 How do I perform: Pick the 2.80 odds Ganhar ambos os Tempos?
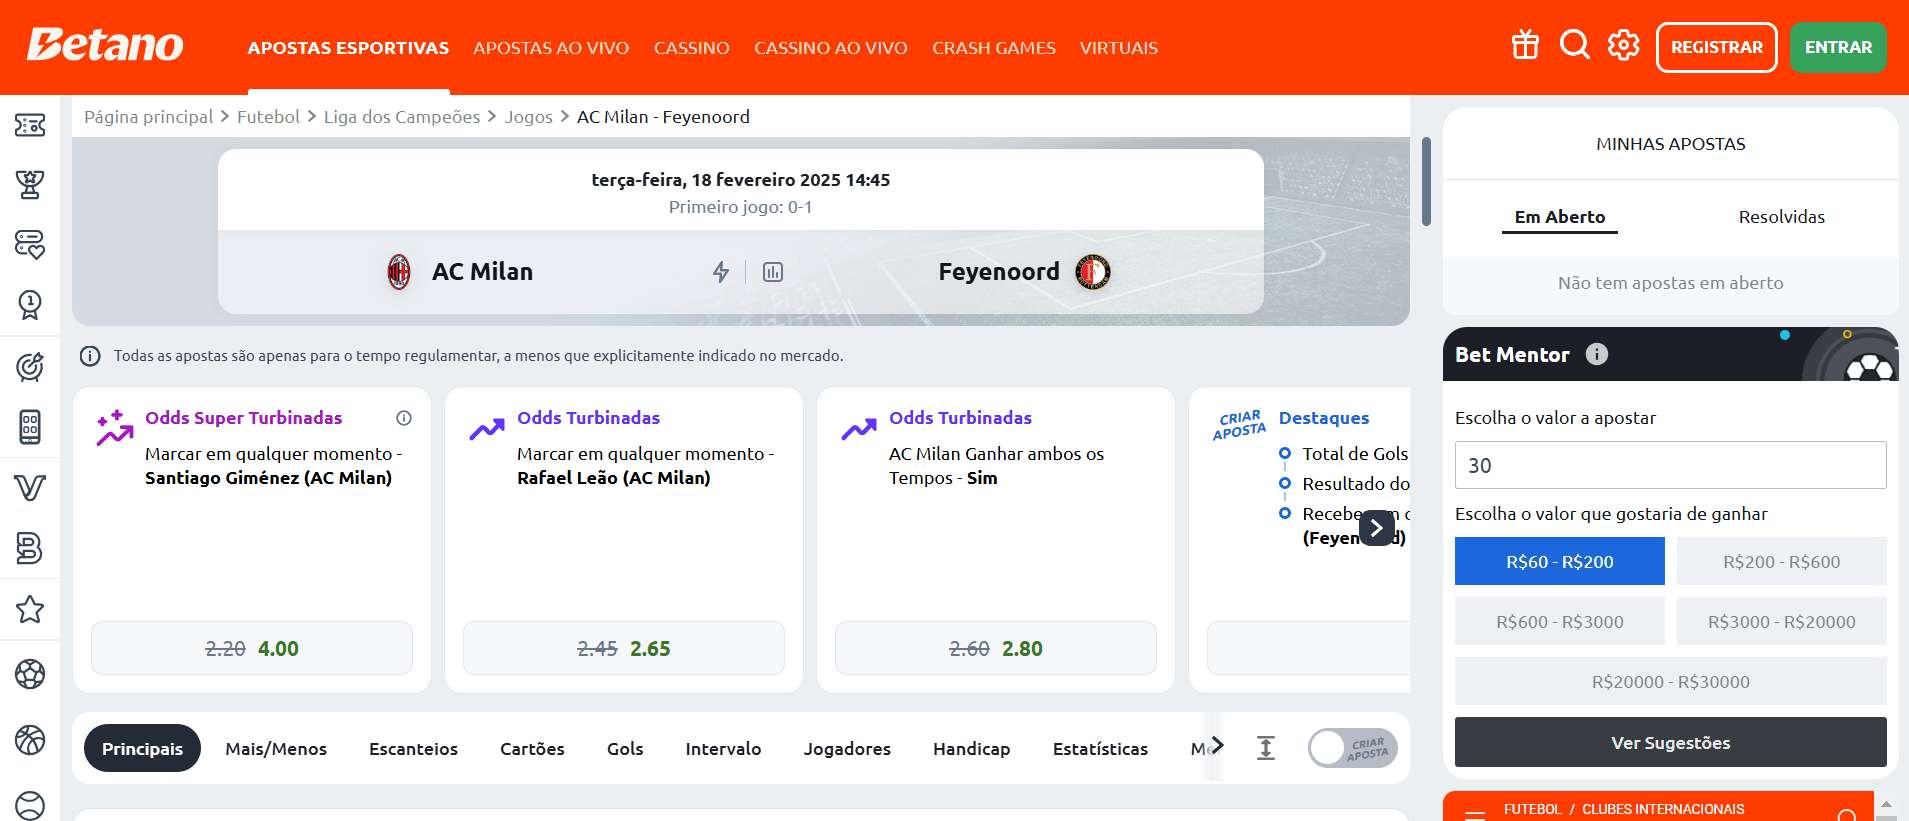[996, 648]
